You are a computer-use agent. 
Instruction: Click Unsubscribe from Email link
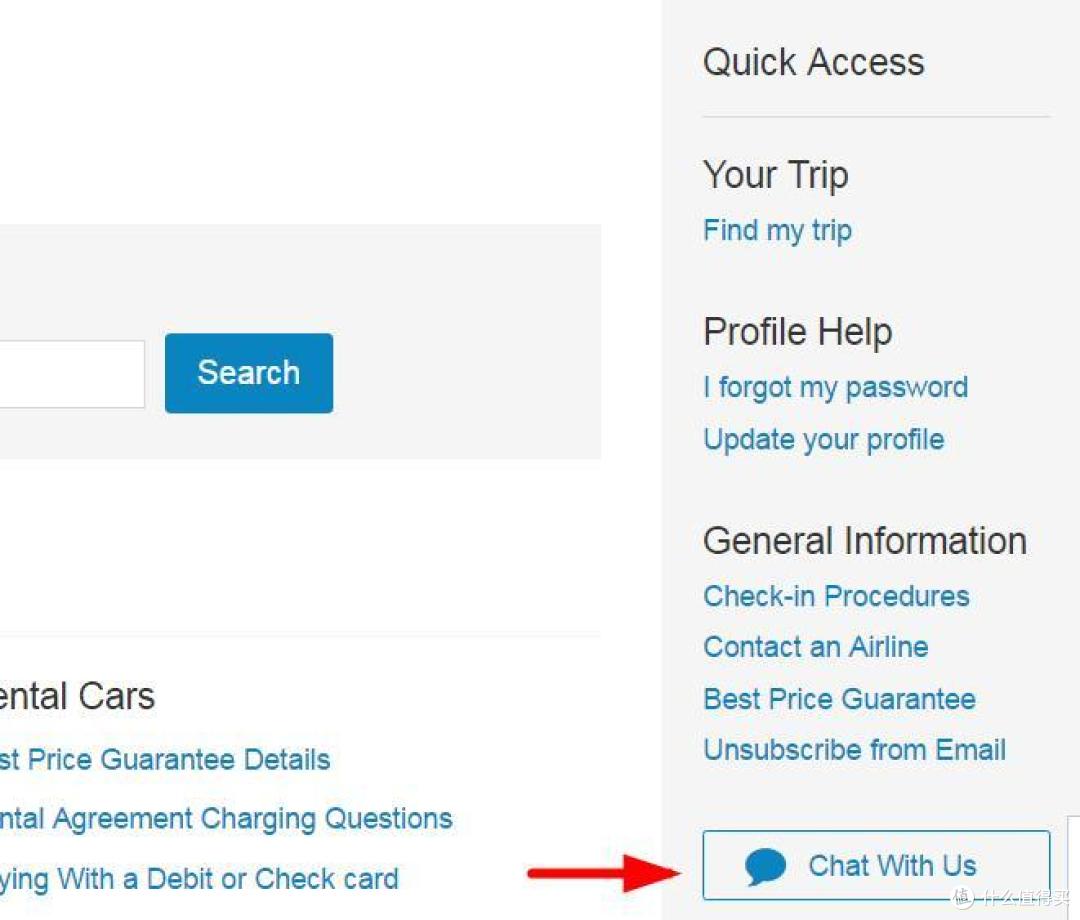coord(854,750)
